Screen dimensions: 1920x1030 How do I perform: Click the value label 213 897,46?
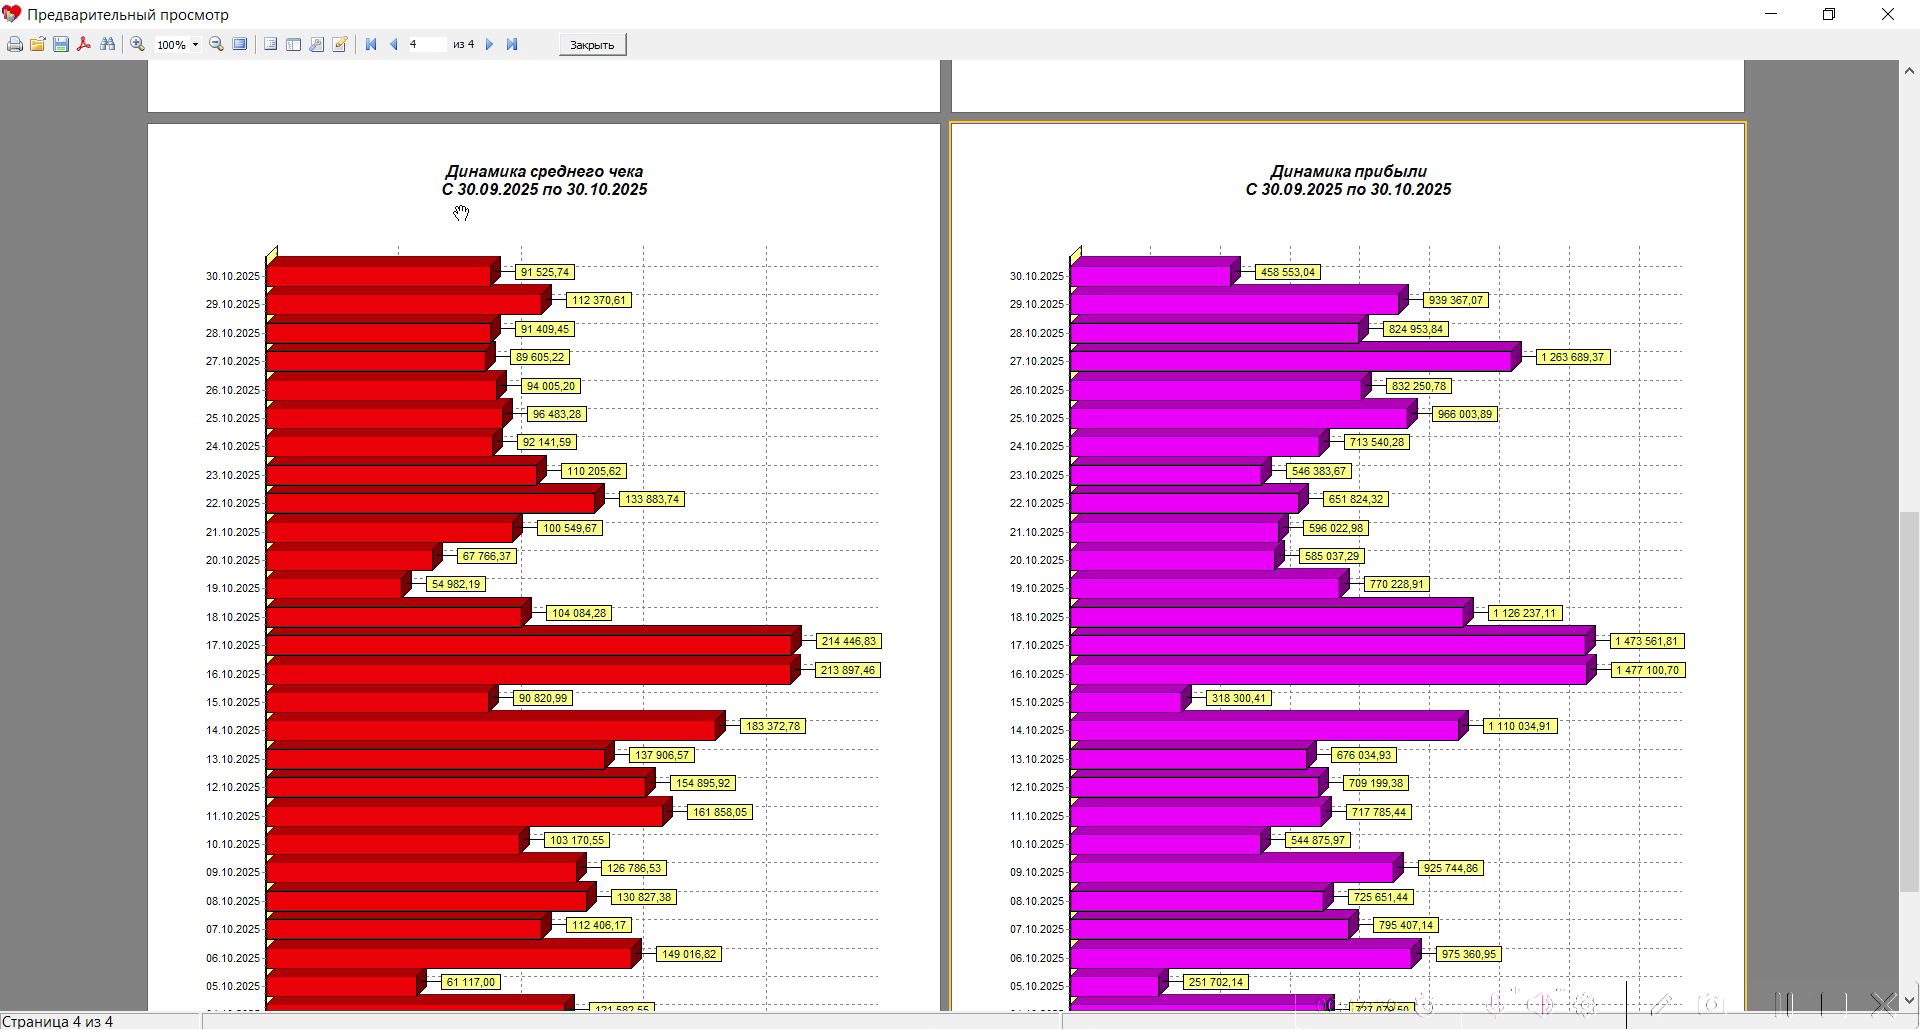tap(848, 670)
